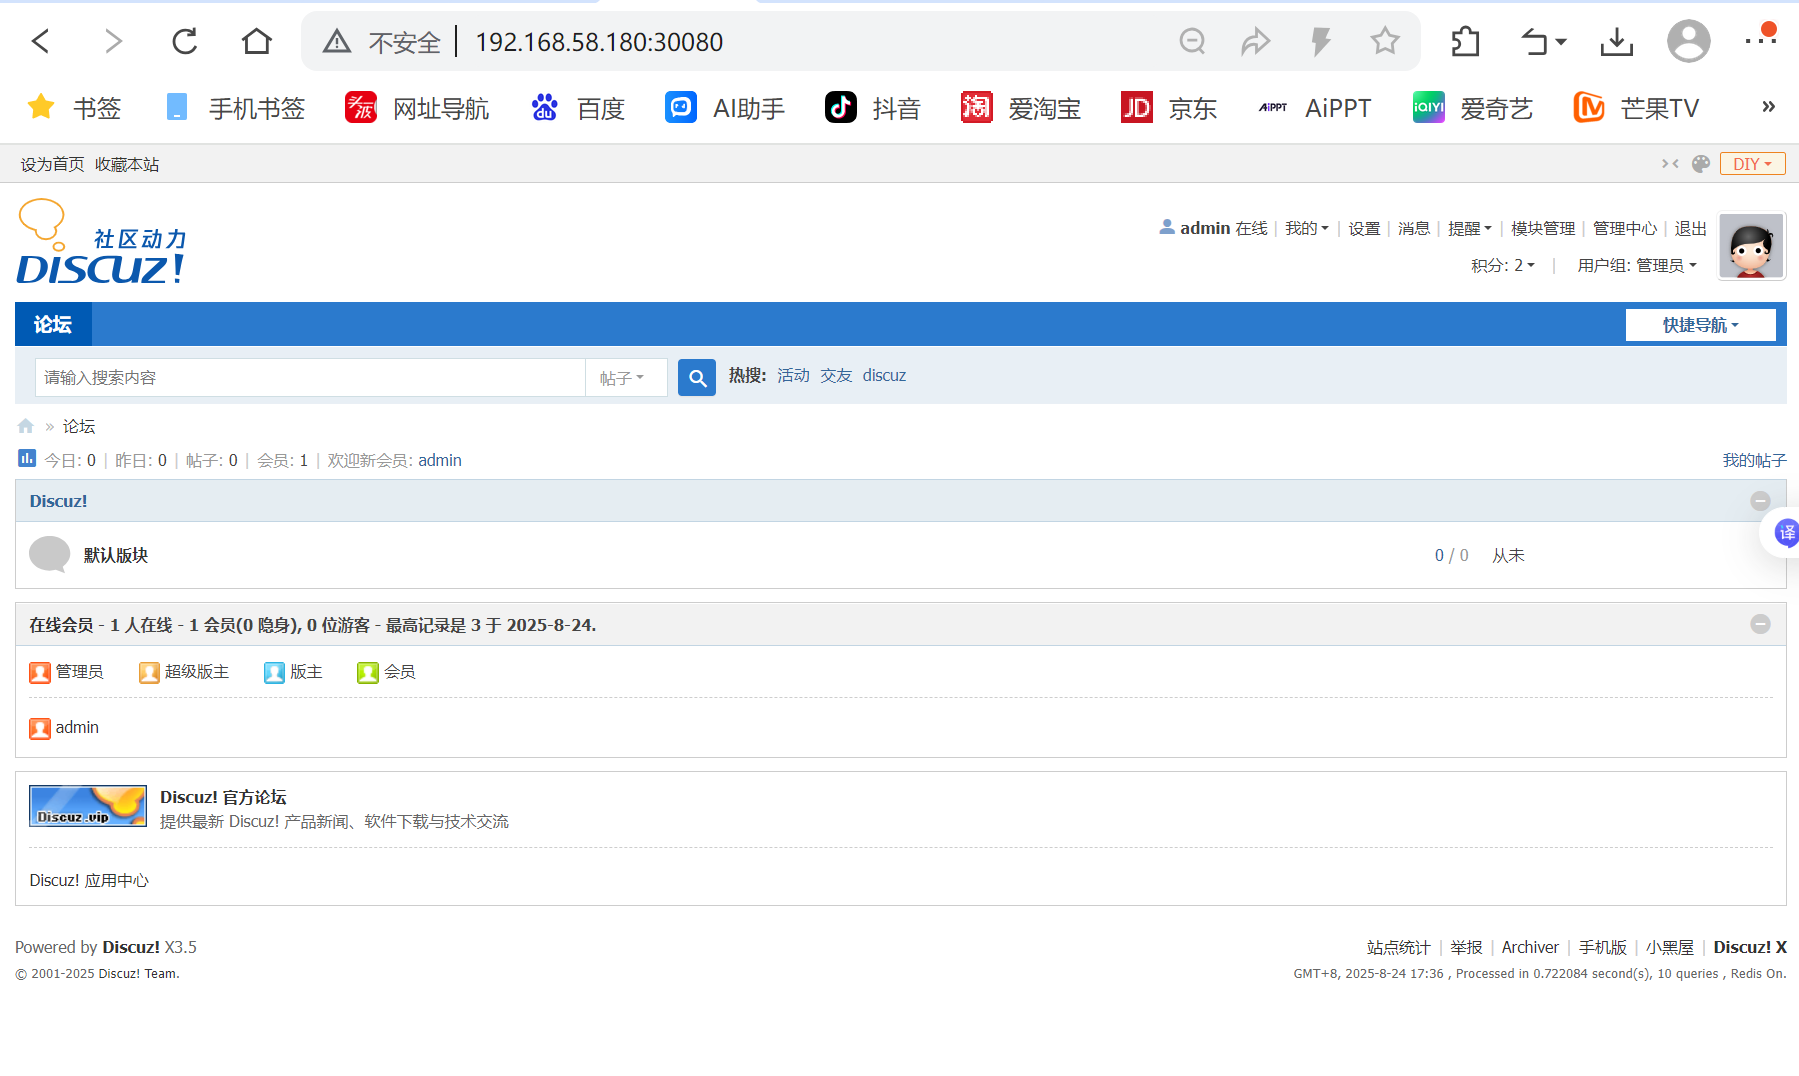Click the forum statistics chart icon
Image resolution: width=1799 pixels, height=1076 pixels.
27,458
